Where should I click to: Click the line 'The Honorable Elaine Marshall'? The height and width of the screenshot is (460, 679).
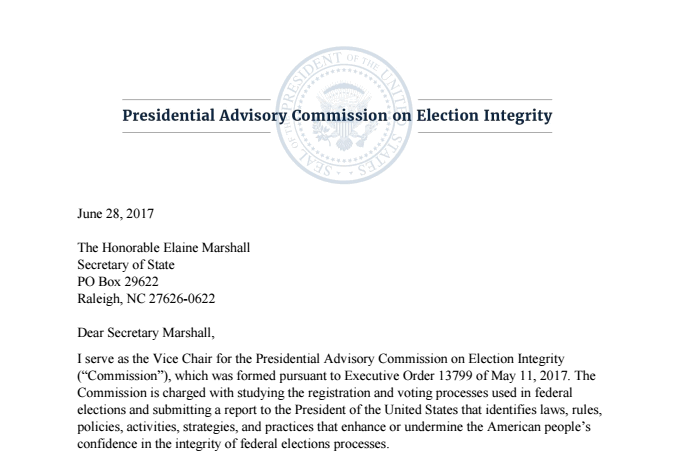[159, 248]
